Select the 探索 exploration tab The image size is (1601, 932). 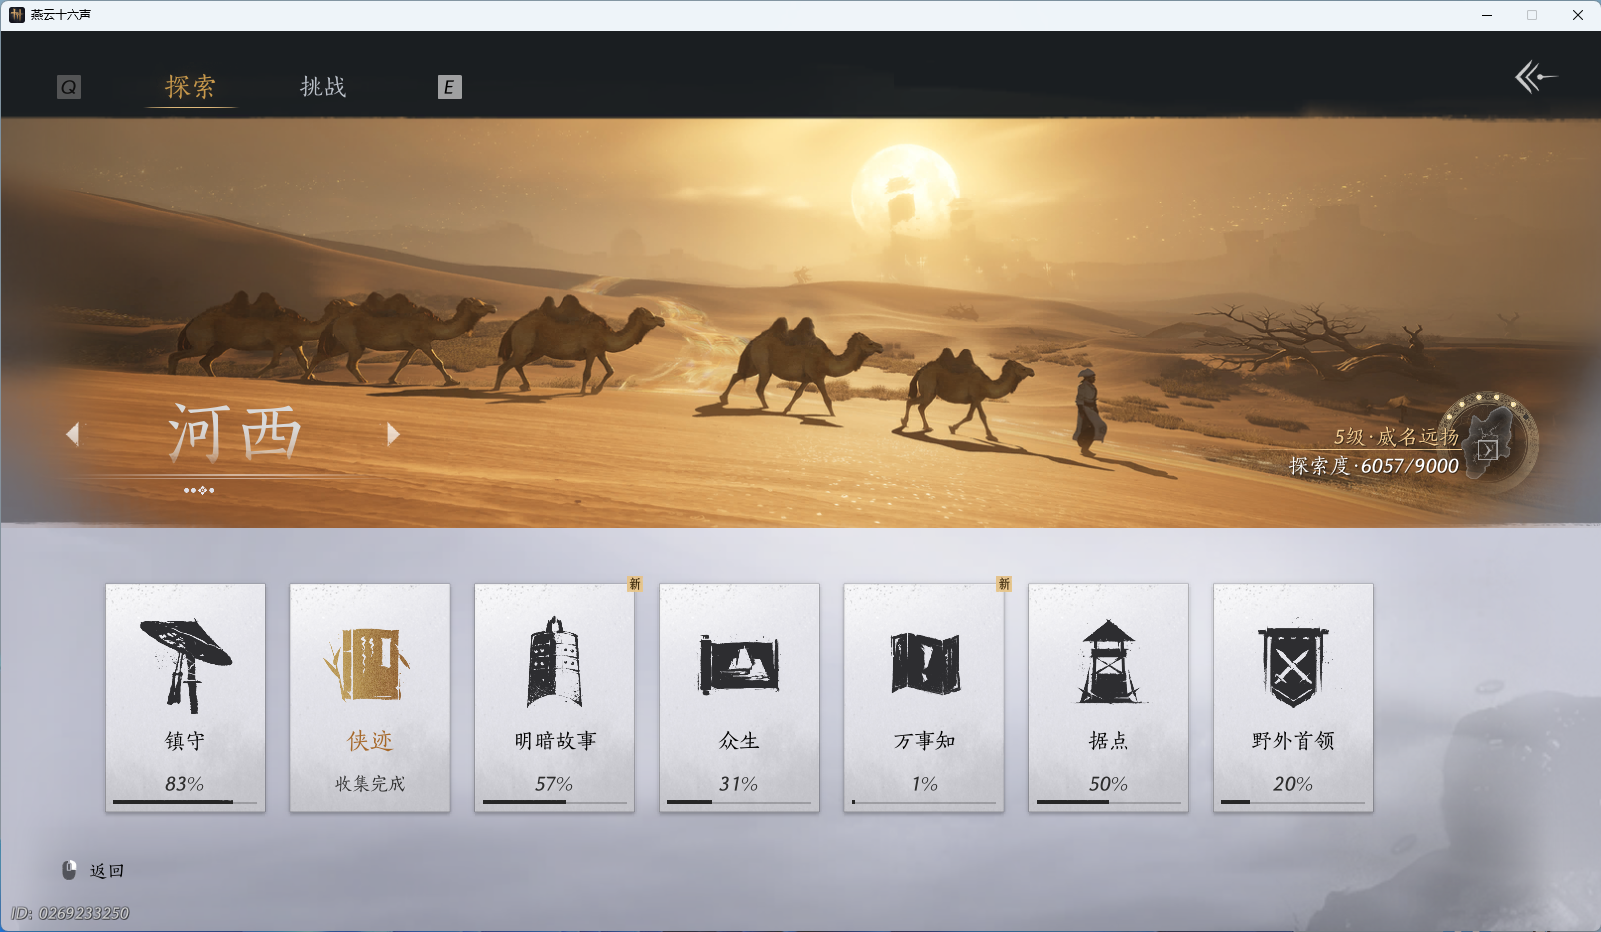[190, 88]
